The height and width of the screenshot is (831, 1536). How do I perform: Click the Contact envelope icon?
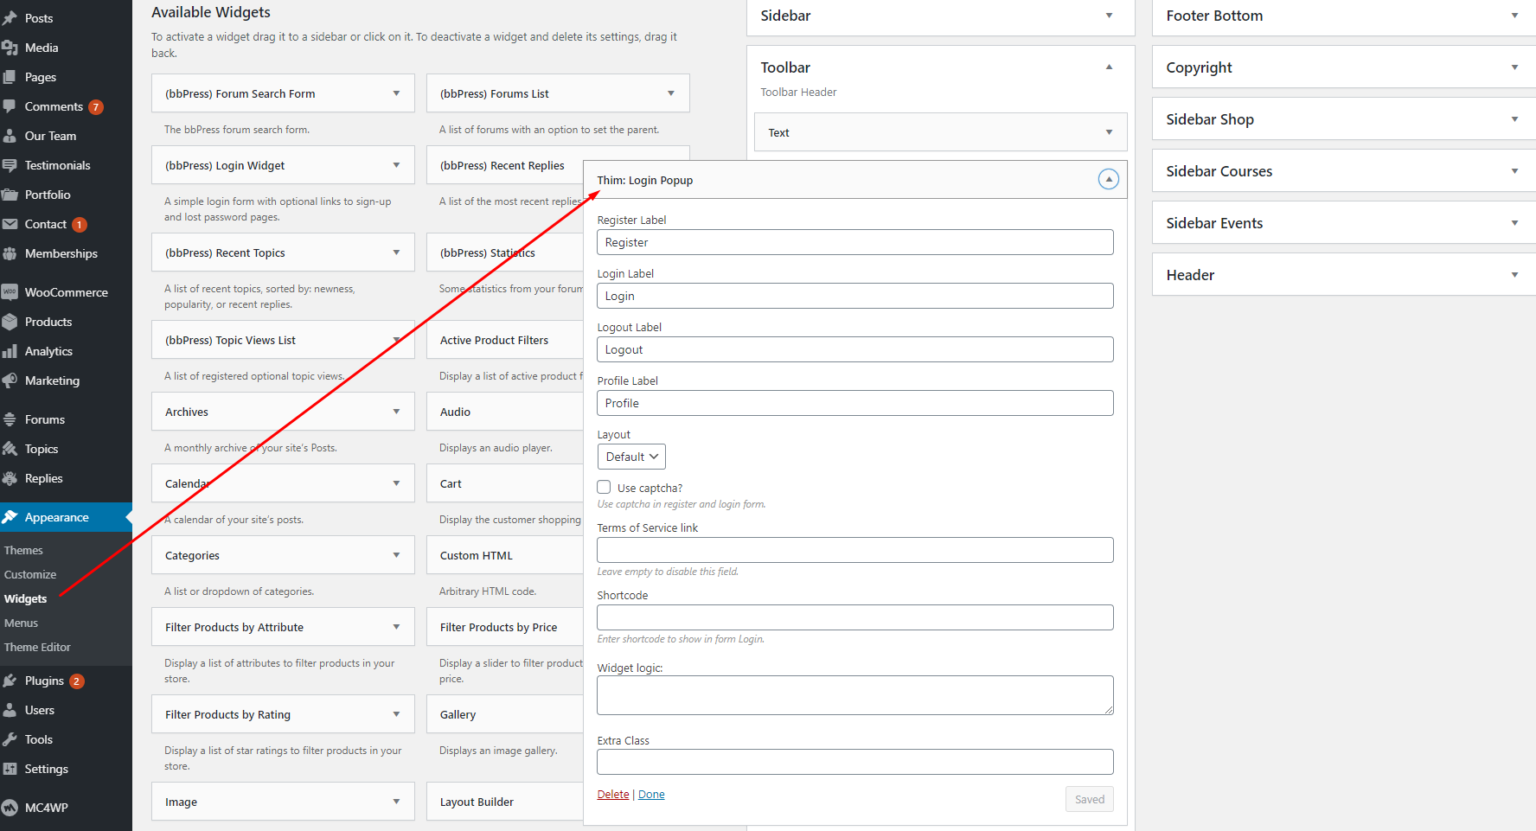pos(10,224)
